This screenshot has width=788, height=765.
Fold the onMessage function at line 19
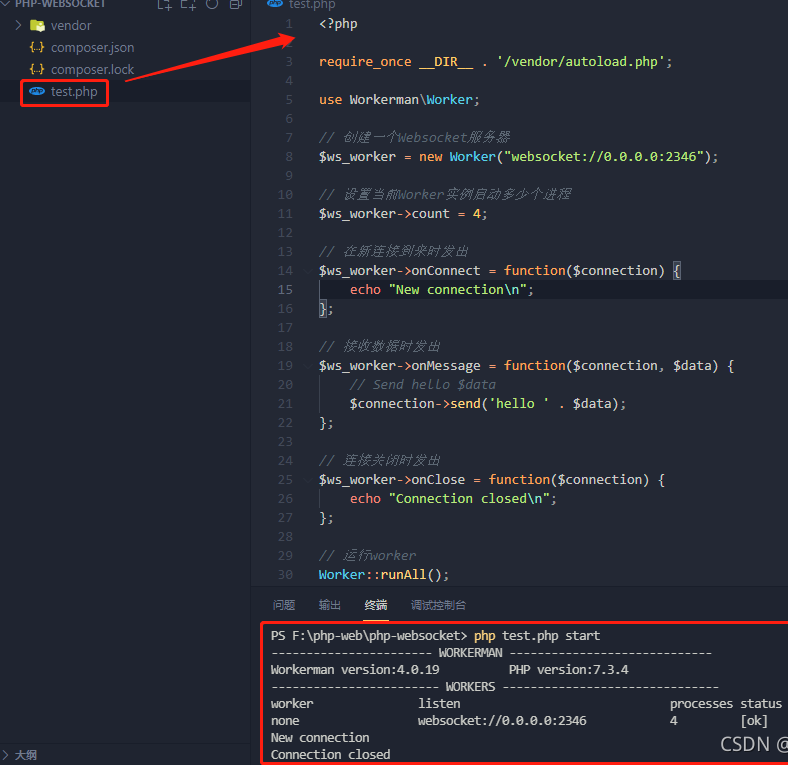(x=308, y=366)
